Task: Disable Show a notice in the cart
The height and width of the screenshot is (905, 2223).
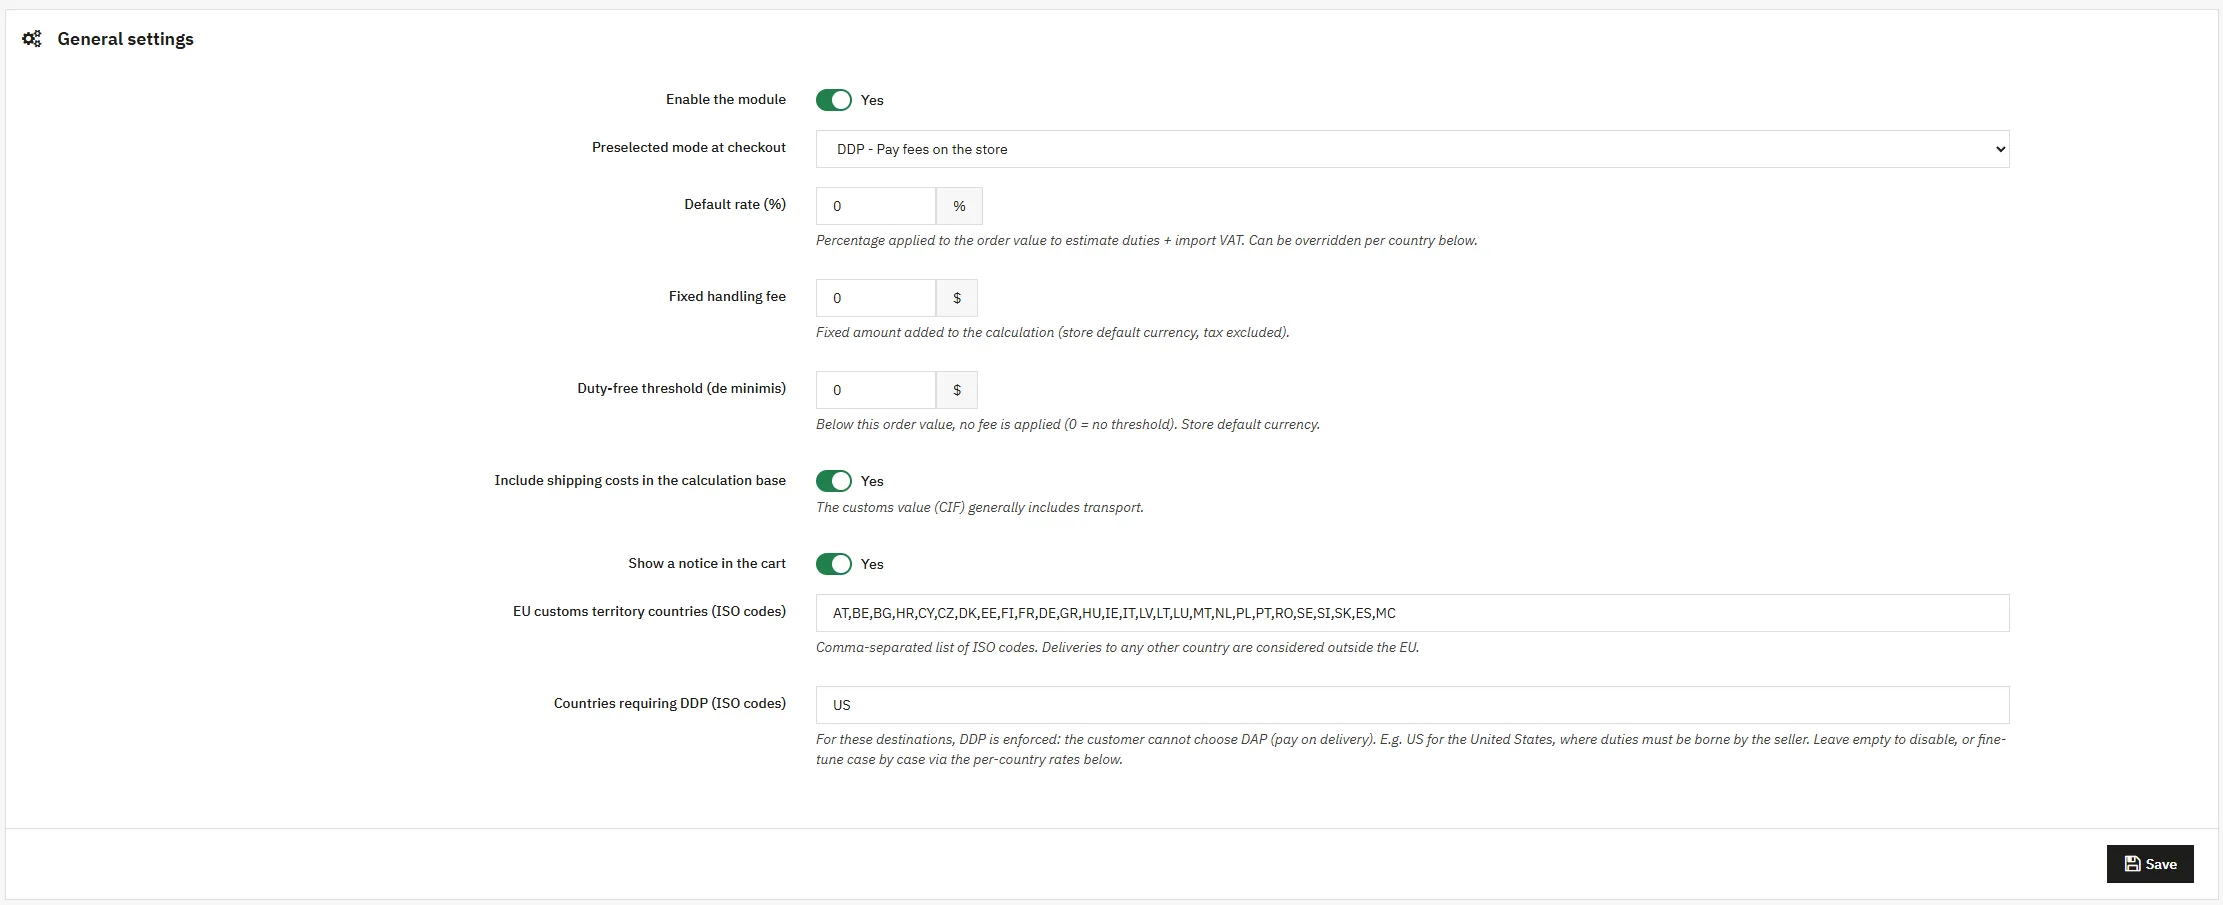Action: pyautogui.click(x=834, y=564)
